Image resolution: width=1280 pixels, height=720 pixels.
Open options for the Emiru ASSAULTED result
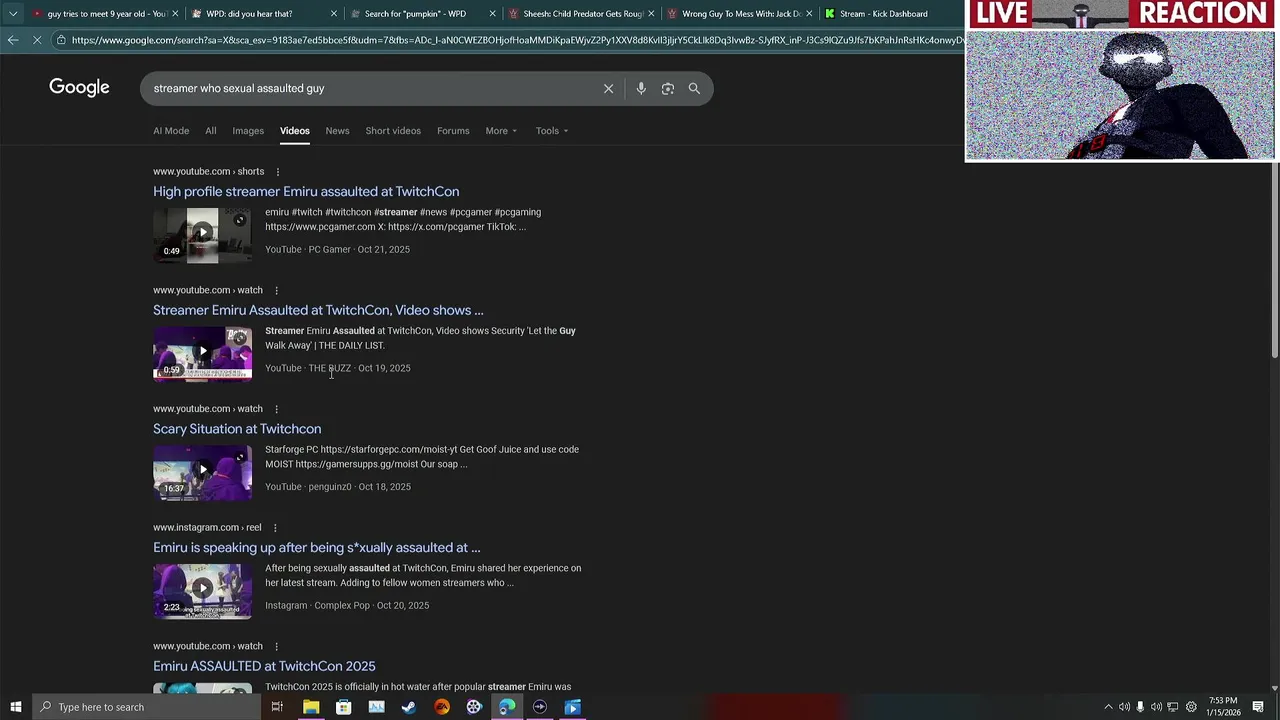(x=276, y=646)
